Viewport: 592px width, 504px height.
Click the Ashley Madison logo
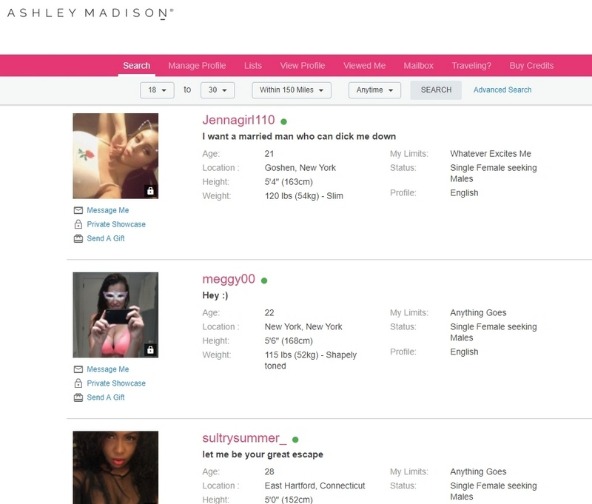point(90,13)
